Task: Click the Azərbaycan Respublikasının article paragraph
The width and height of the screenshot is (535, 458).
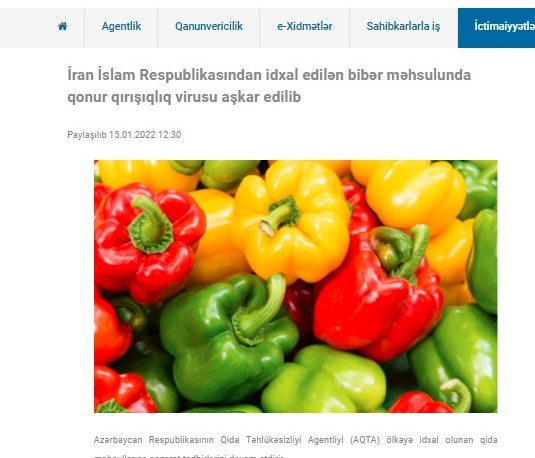Action: click(x=295, y=447)
